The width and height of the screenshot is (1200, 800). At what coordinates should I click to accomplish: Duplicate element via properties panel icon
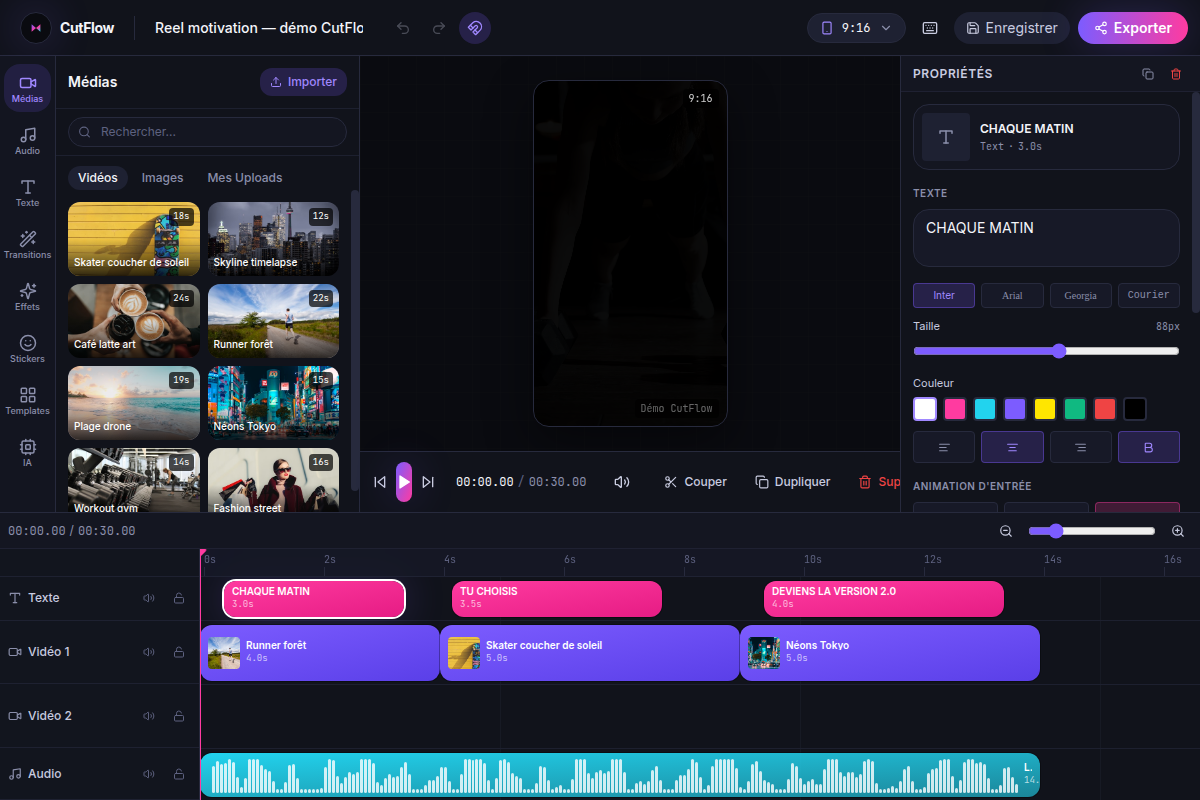pos(1148,74)
